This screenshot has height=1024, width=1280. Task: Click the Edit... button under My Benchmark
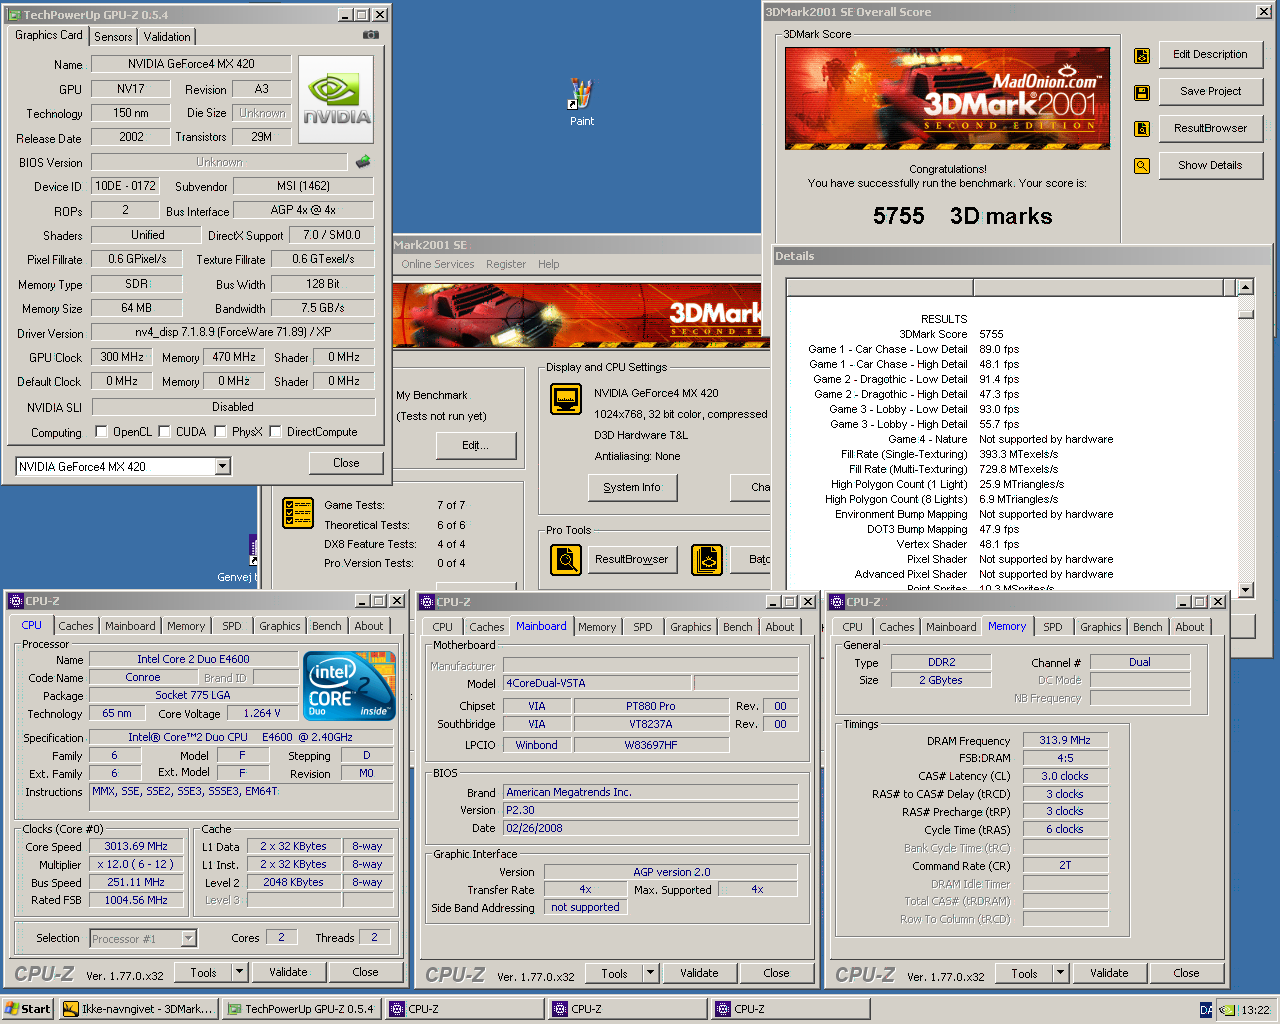[x=475, y=445]
